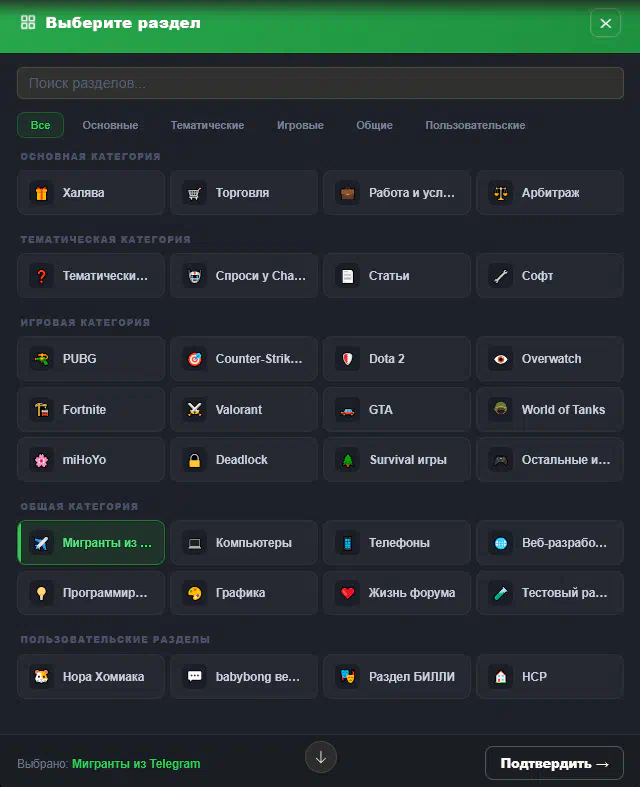Close the section picker dialog
The image size is (640, 787).
(605, 23)
